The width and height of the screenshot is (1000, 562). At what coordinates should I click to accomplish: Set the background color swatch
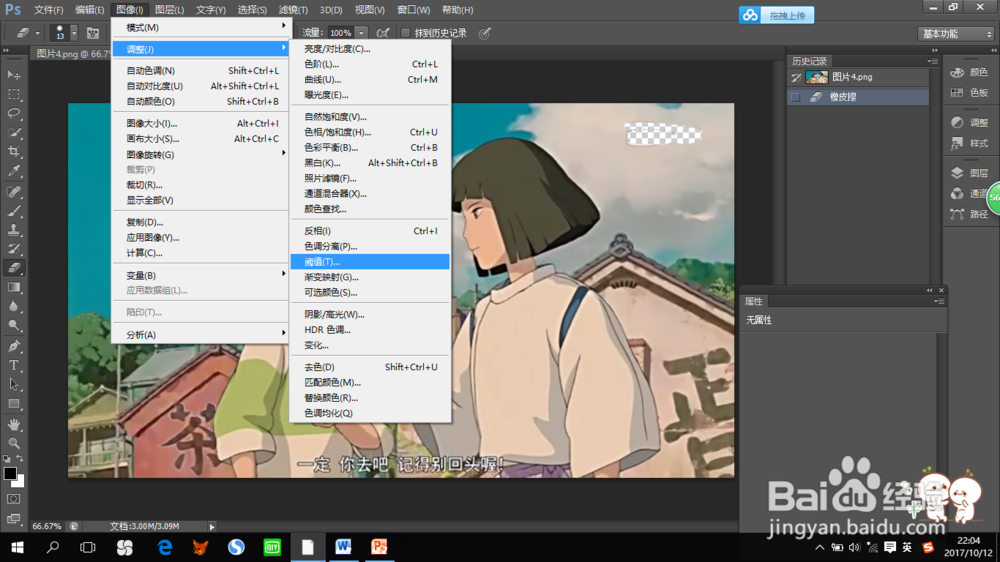point(20,482)
